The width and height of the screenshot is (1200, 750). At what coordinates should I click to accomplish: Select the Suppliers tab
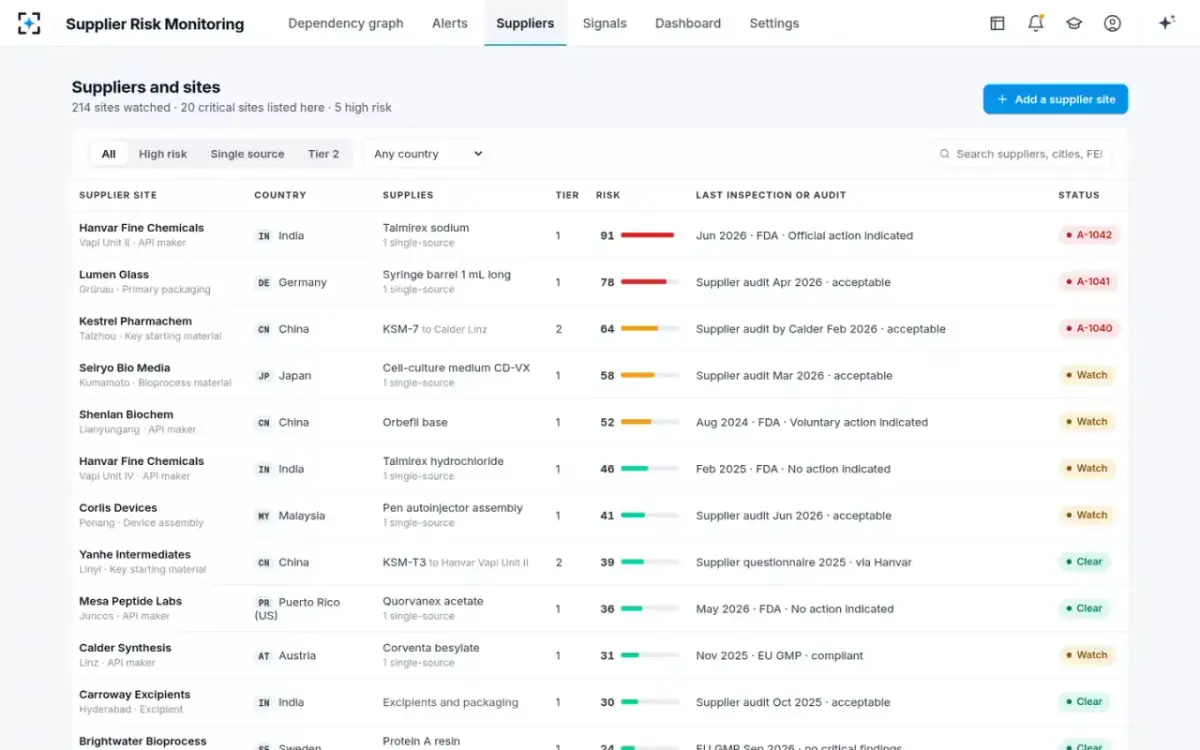[x=525, y=23]
